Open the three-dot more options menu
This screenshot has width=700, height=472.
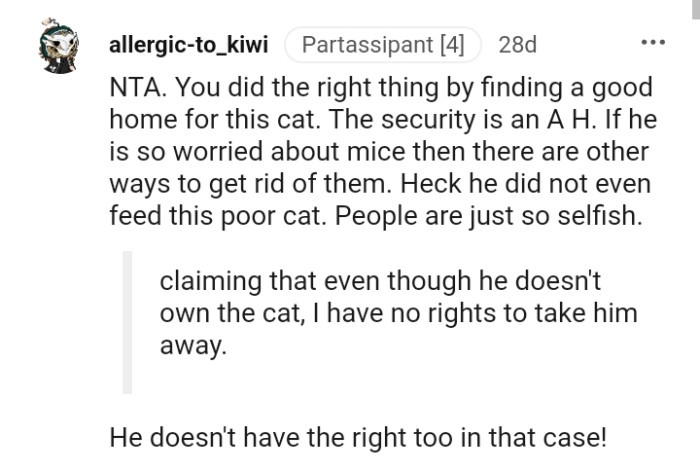[653, 45]
